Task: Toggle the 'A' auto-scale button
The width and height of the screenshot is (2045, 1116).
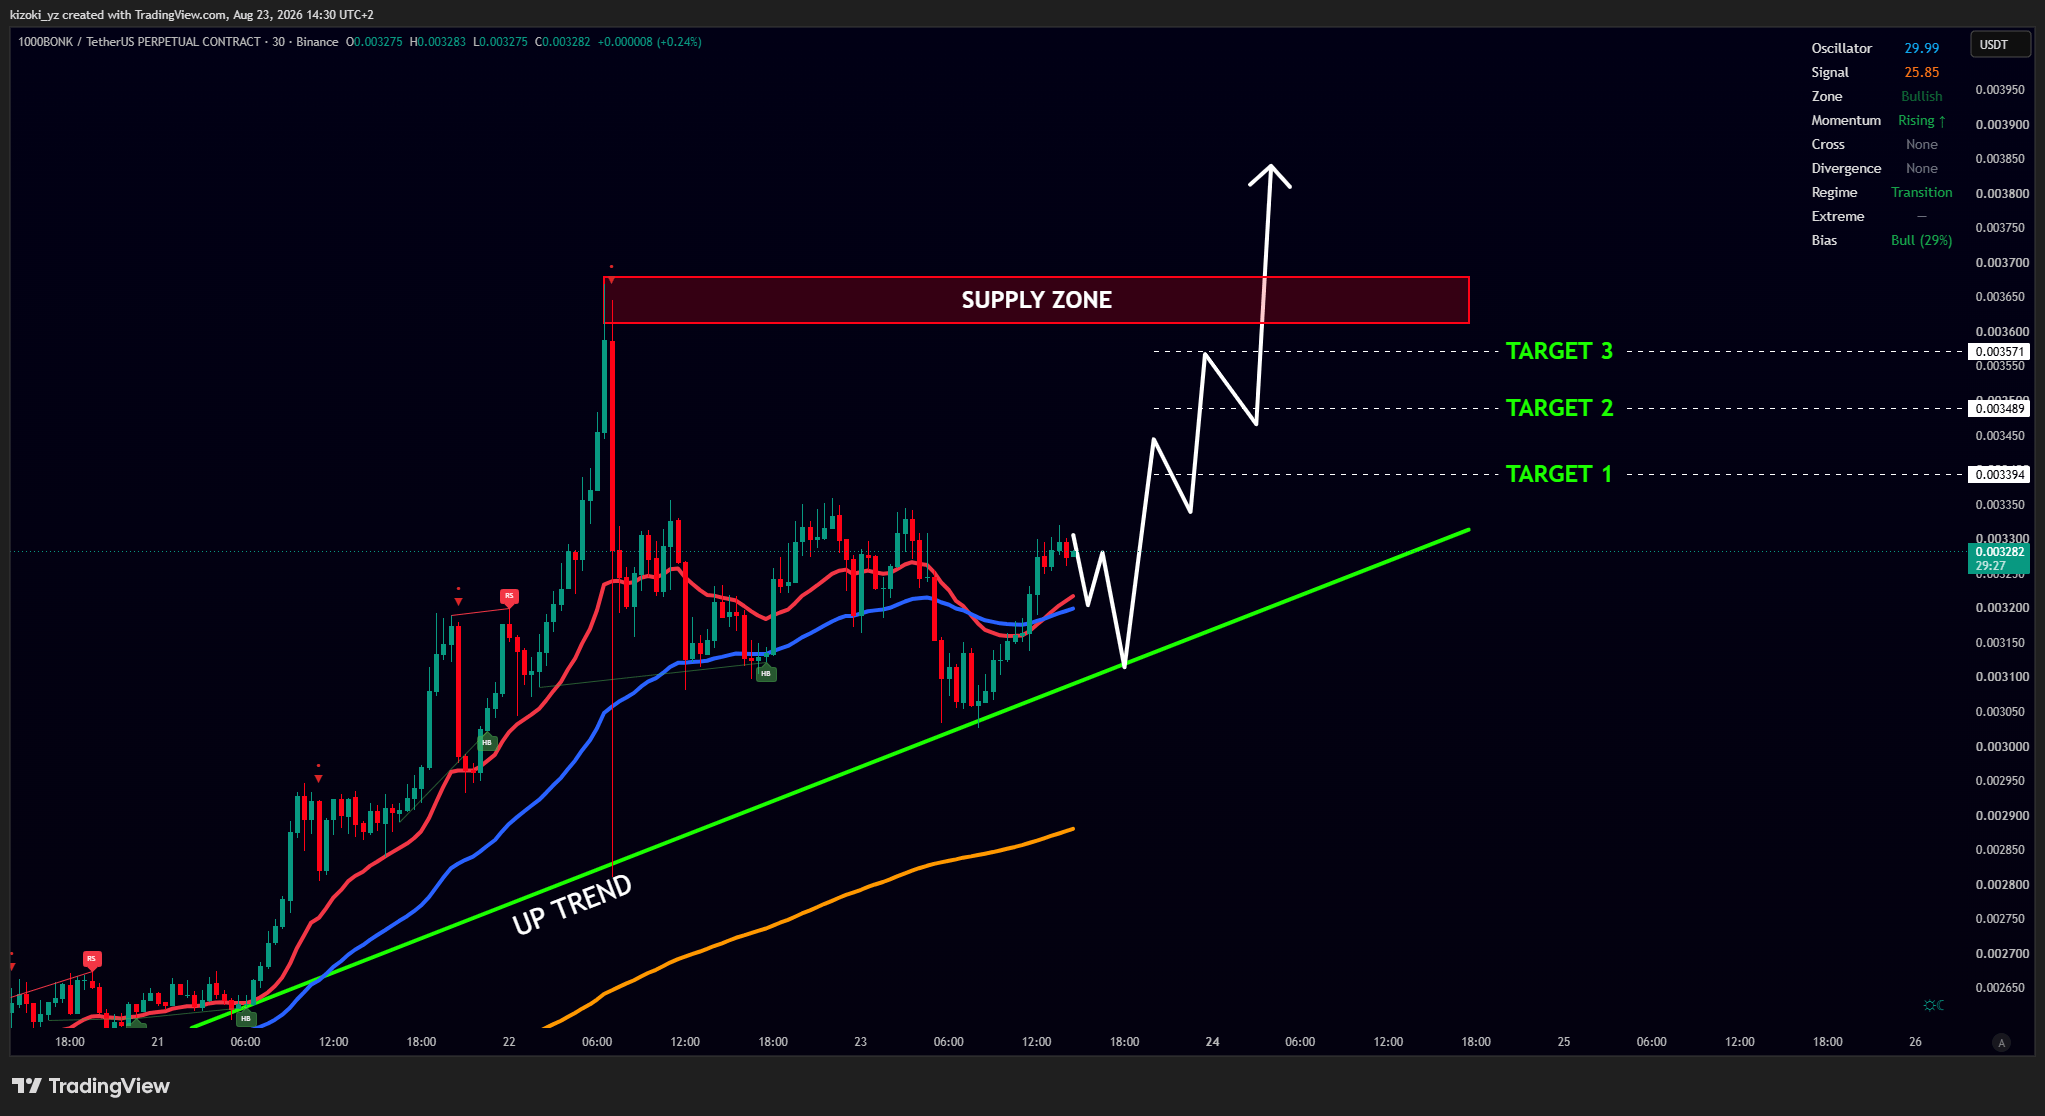Action: coord(2001,1042)
